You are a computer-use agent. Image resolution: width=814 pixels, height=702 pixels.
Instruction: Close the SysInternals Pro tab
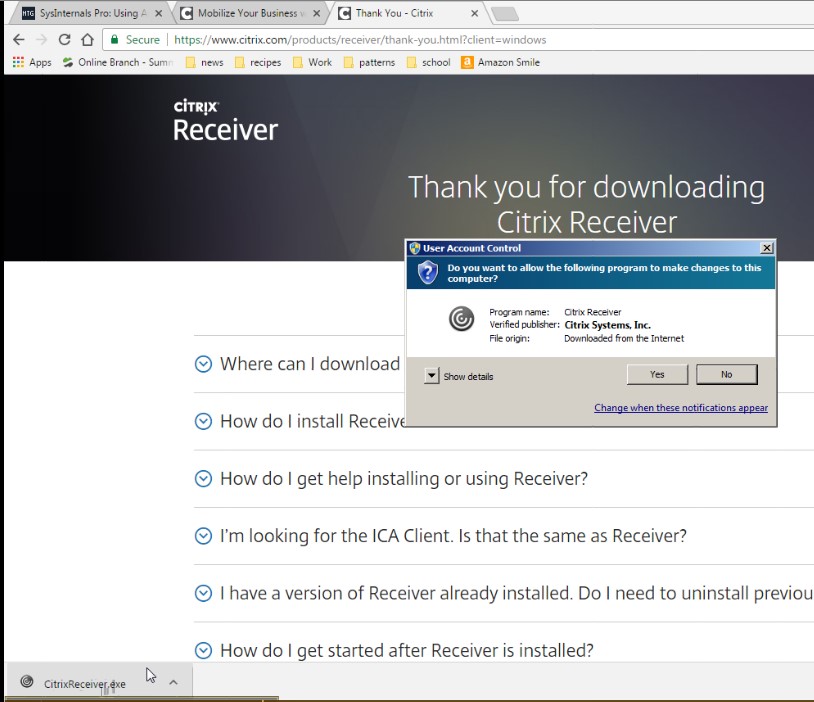(x=159, y=14)
